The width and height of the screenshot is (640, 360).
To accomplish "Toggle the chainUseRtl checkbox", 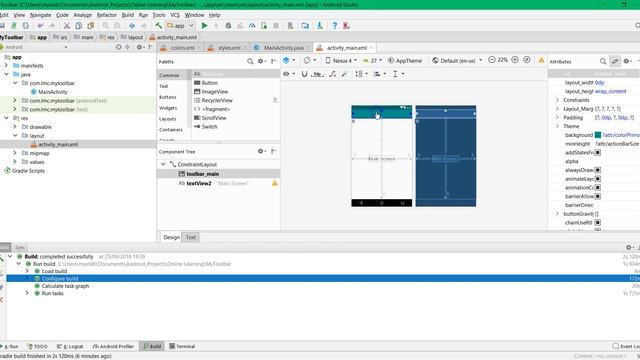I will [x=598, y=223].
